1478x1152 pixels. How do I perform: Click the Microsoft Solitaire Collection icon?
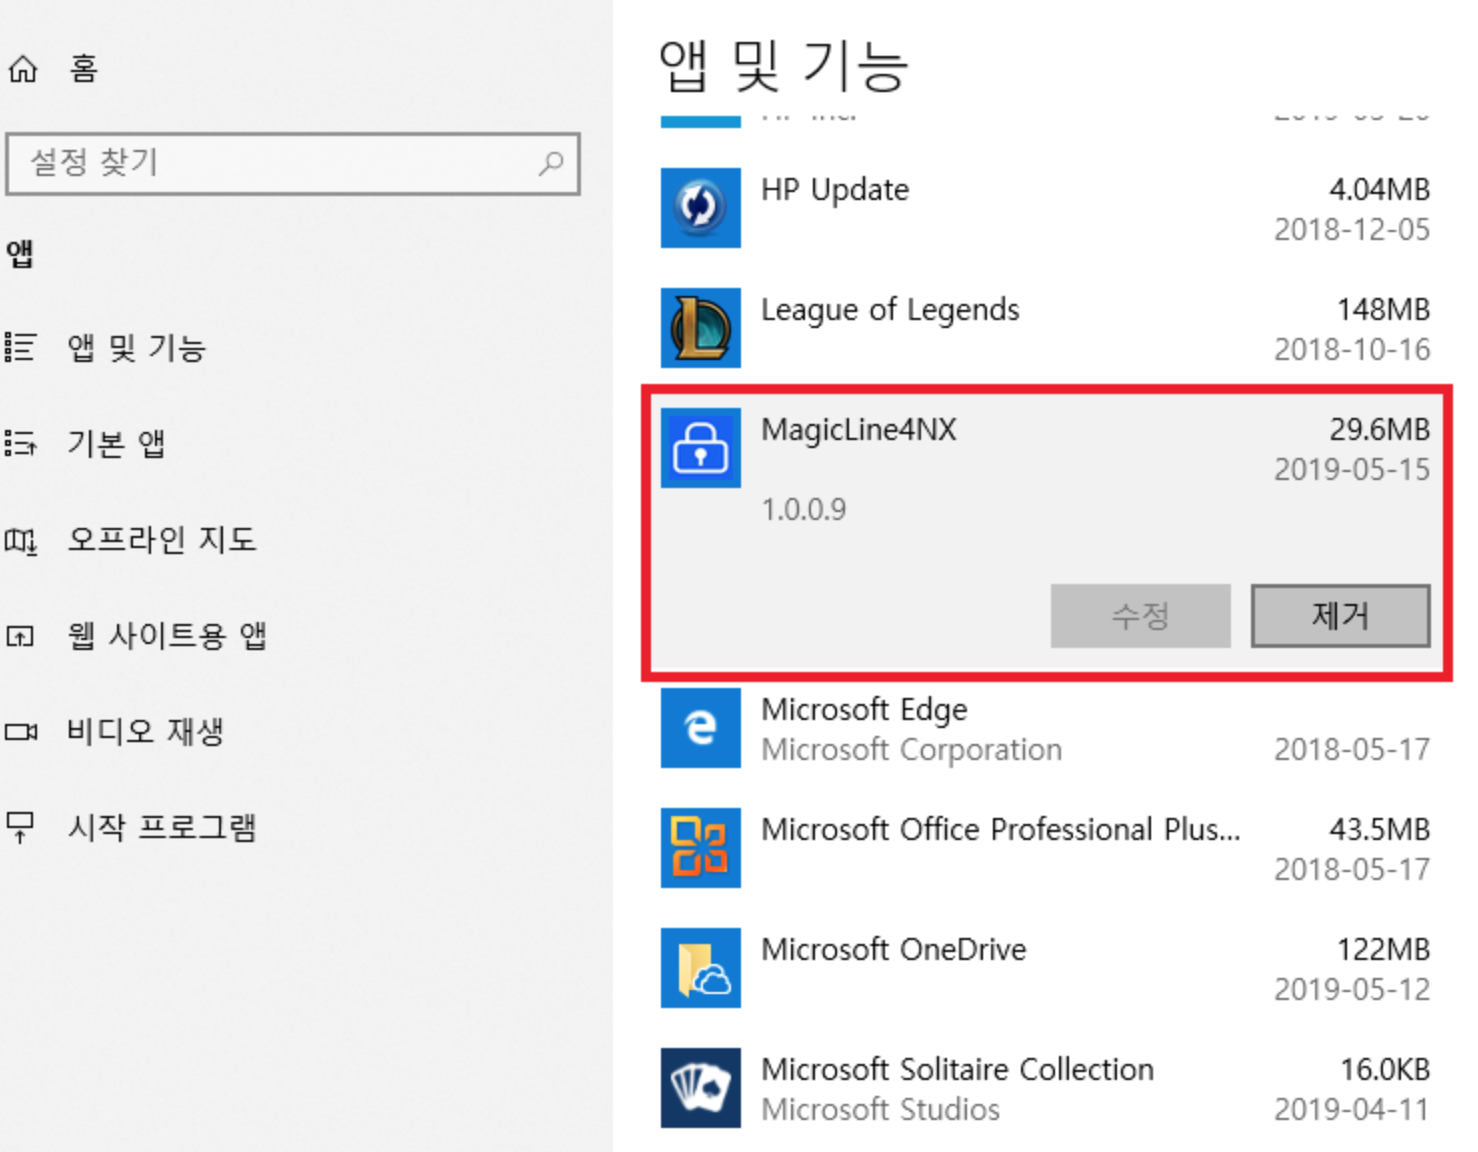(700, 1088)
